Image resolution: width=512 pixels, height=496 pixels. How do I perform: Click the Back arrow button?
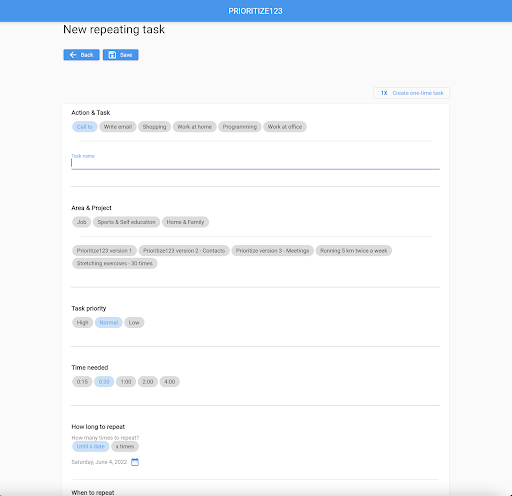(x=81, y=55)
